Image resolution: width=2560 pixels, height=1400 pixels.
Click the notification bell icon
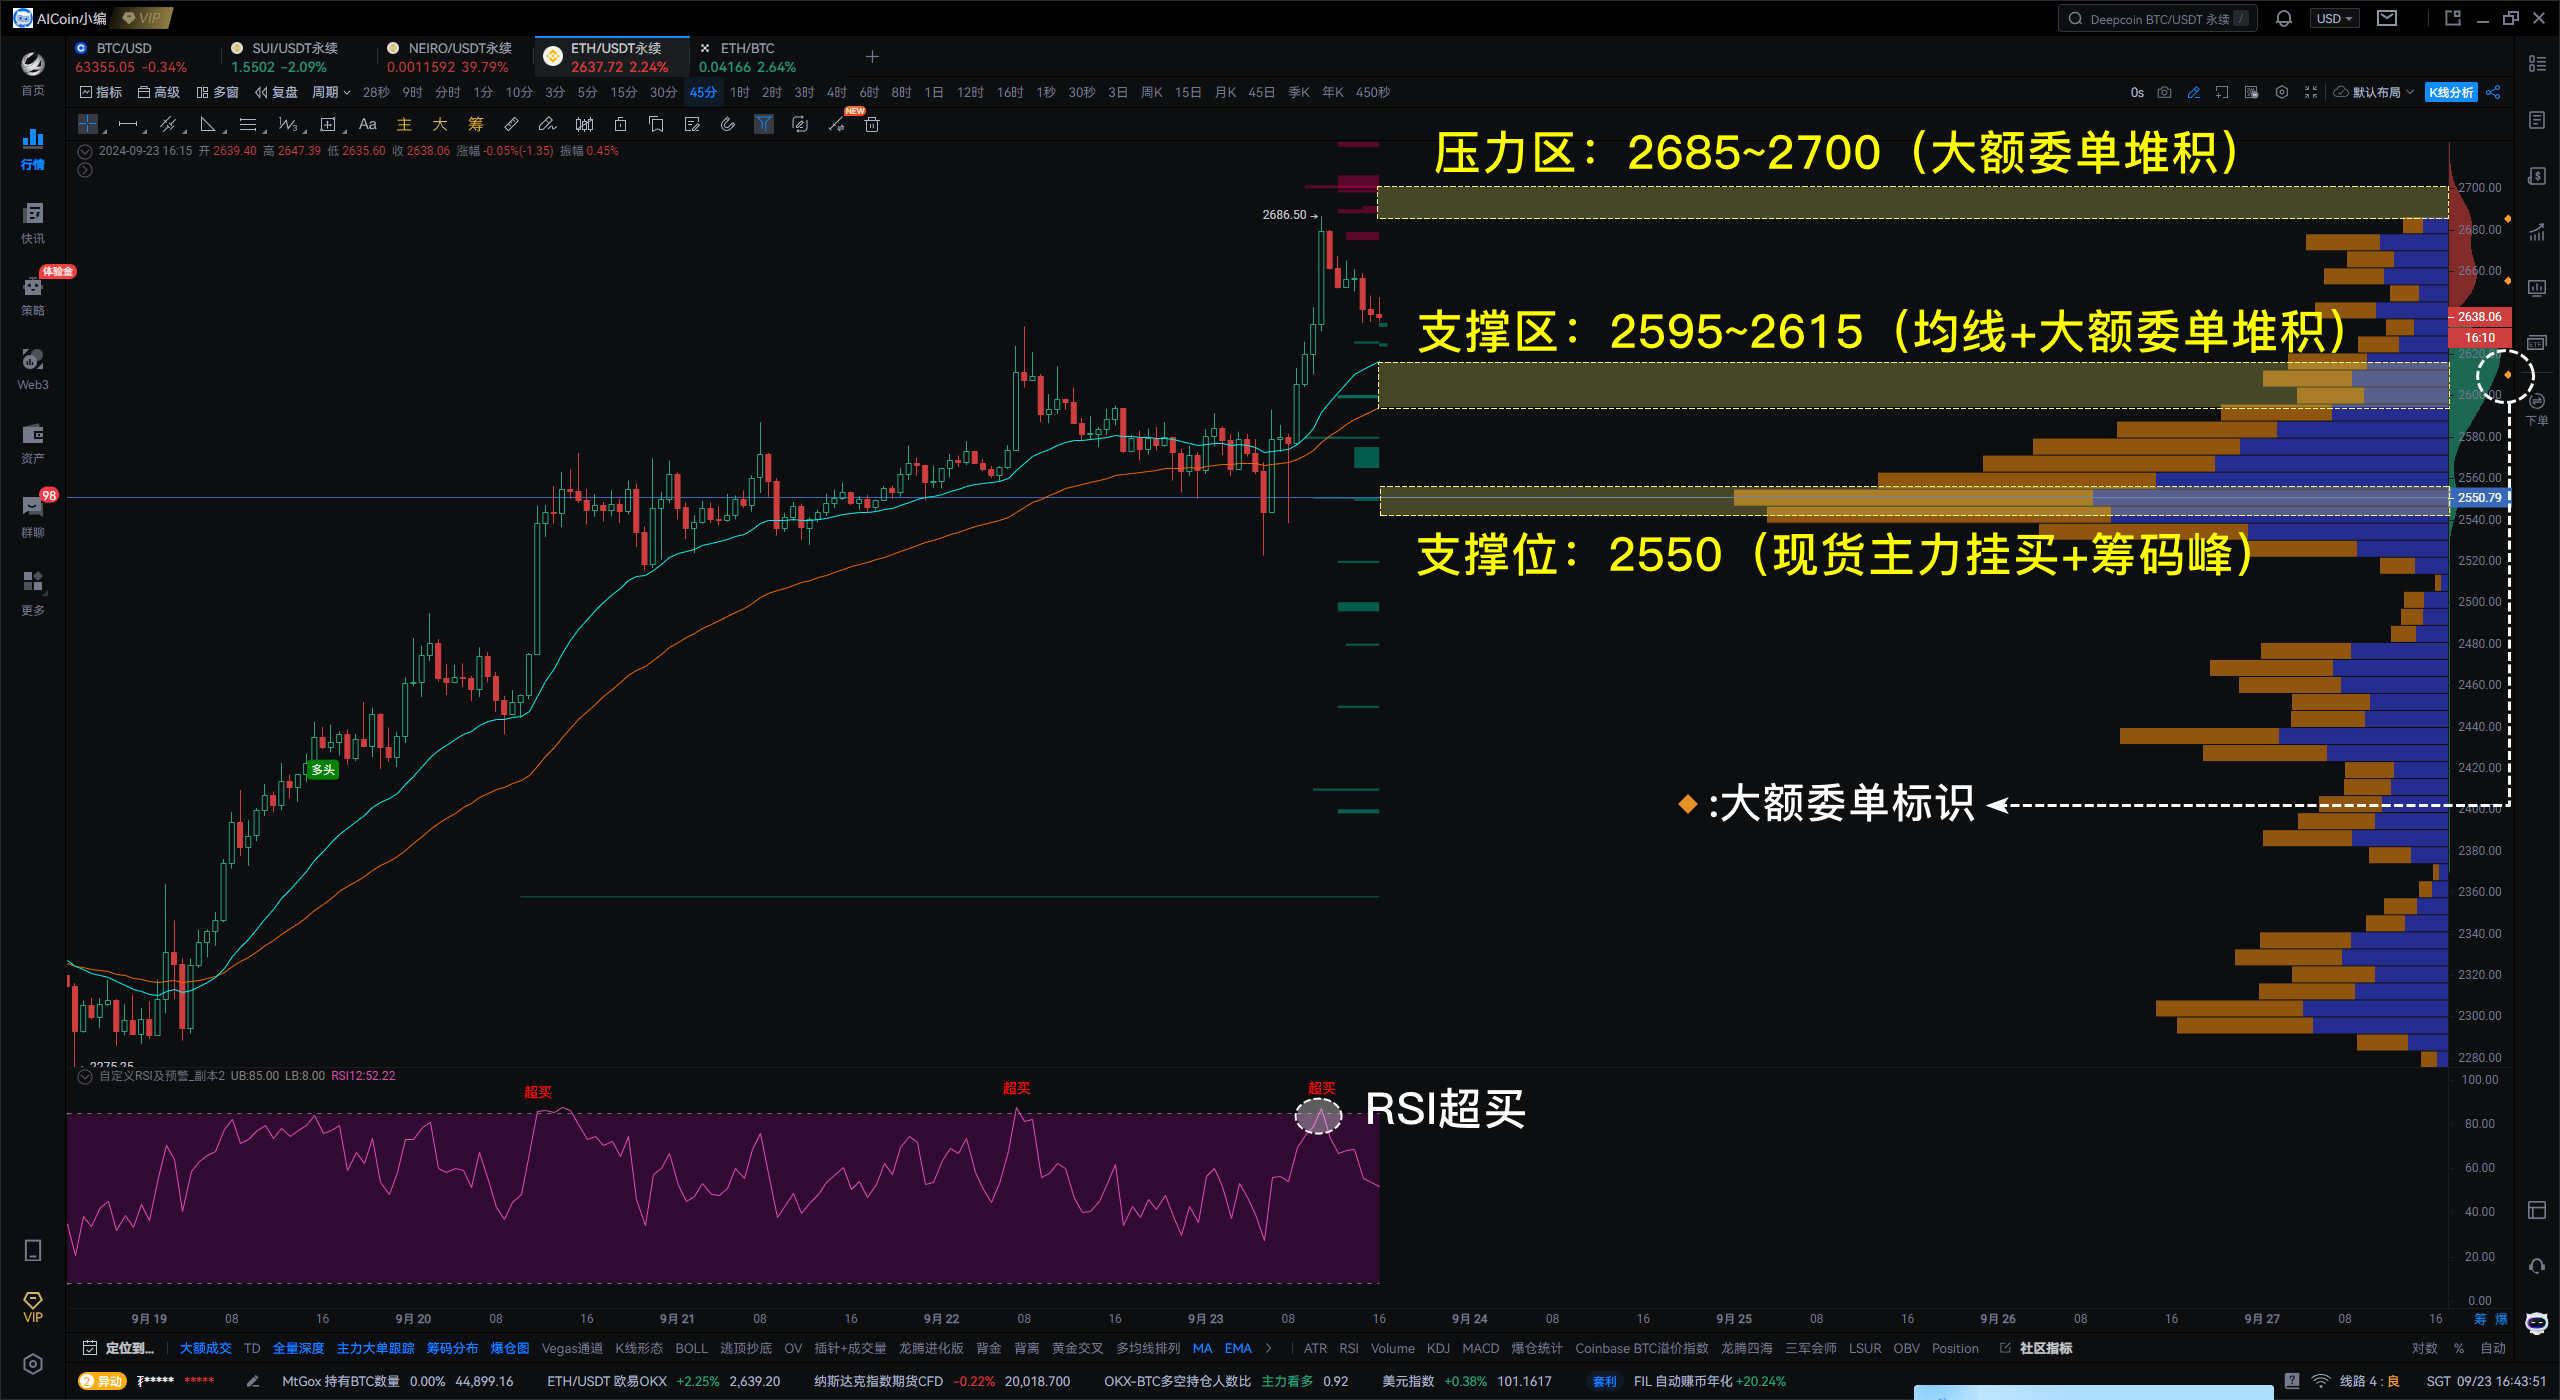pyautogui.click(x=2284, y=18)
